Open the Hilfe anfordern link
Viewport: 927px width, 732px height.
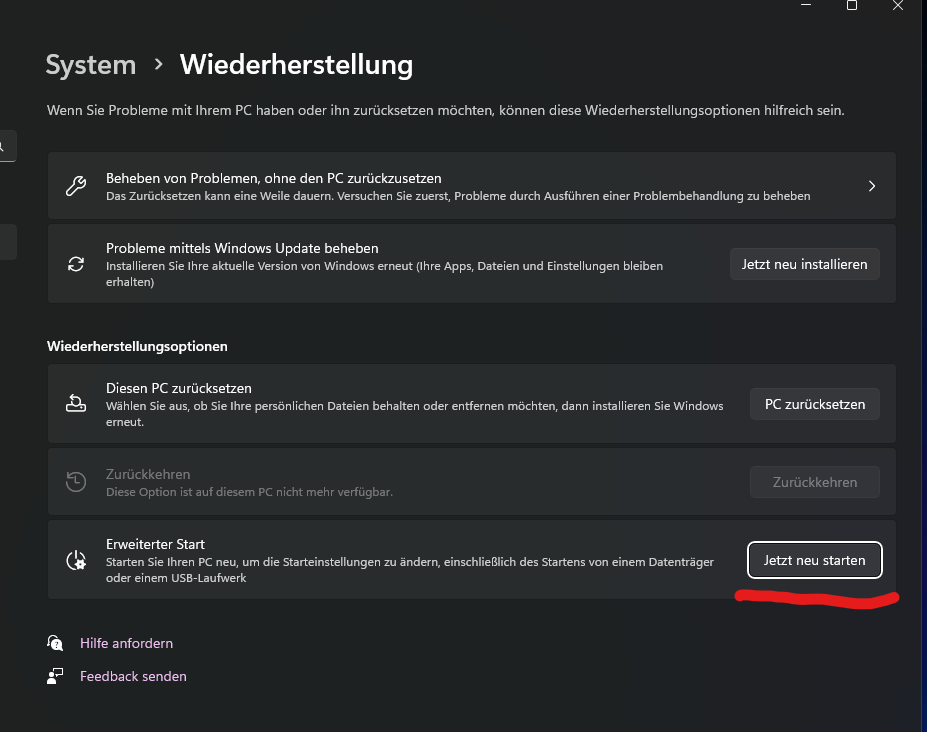[x=127, y=643]
